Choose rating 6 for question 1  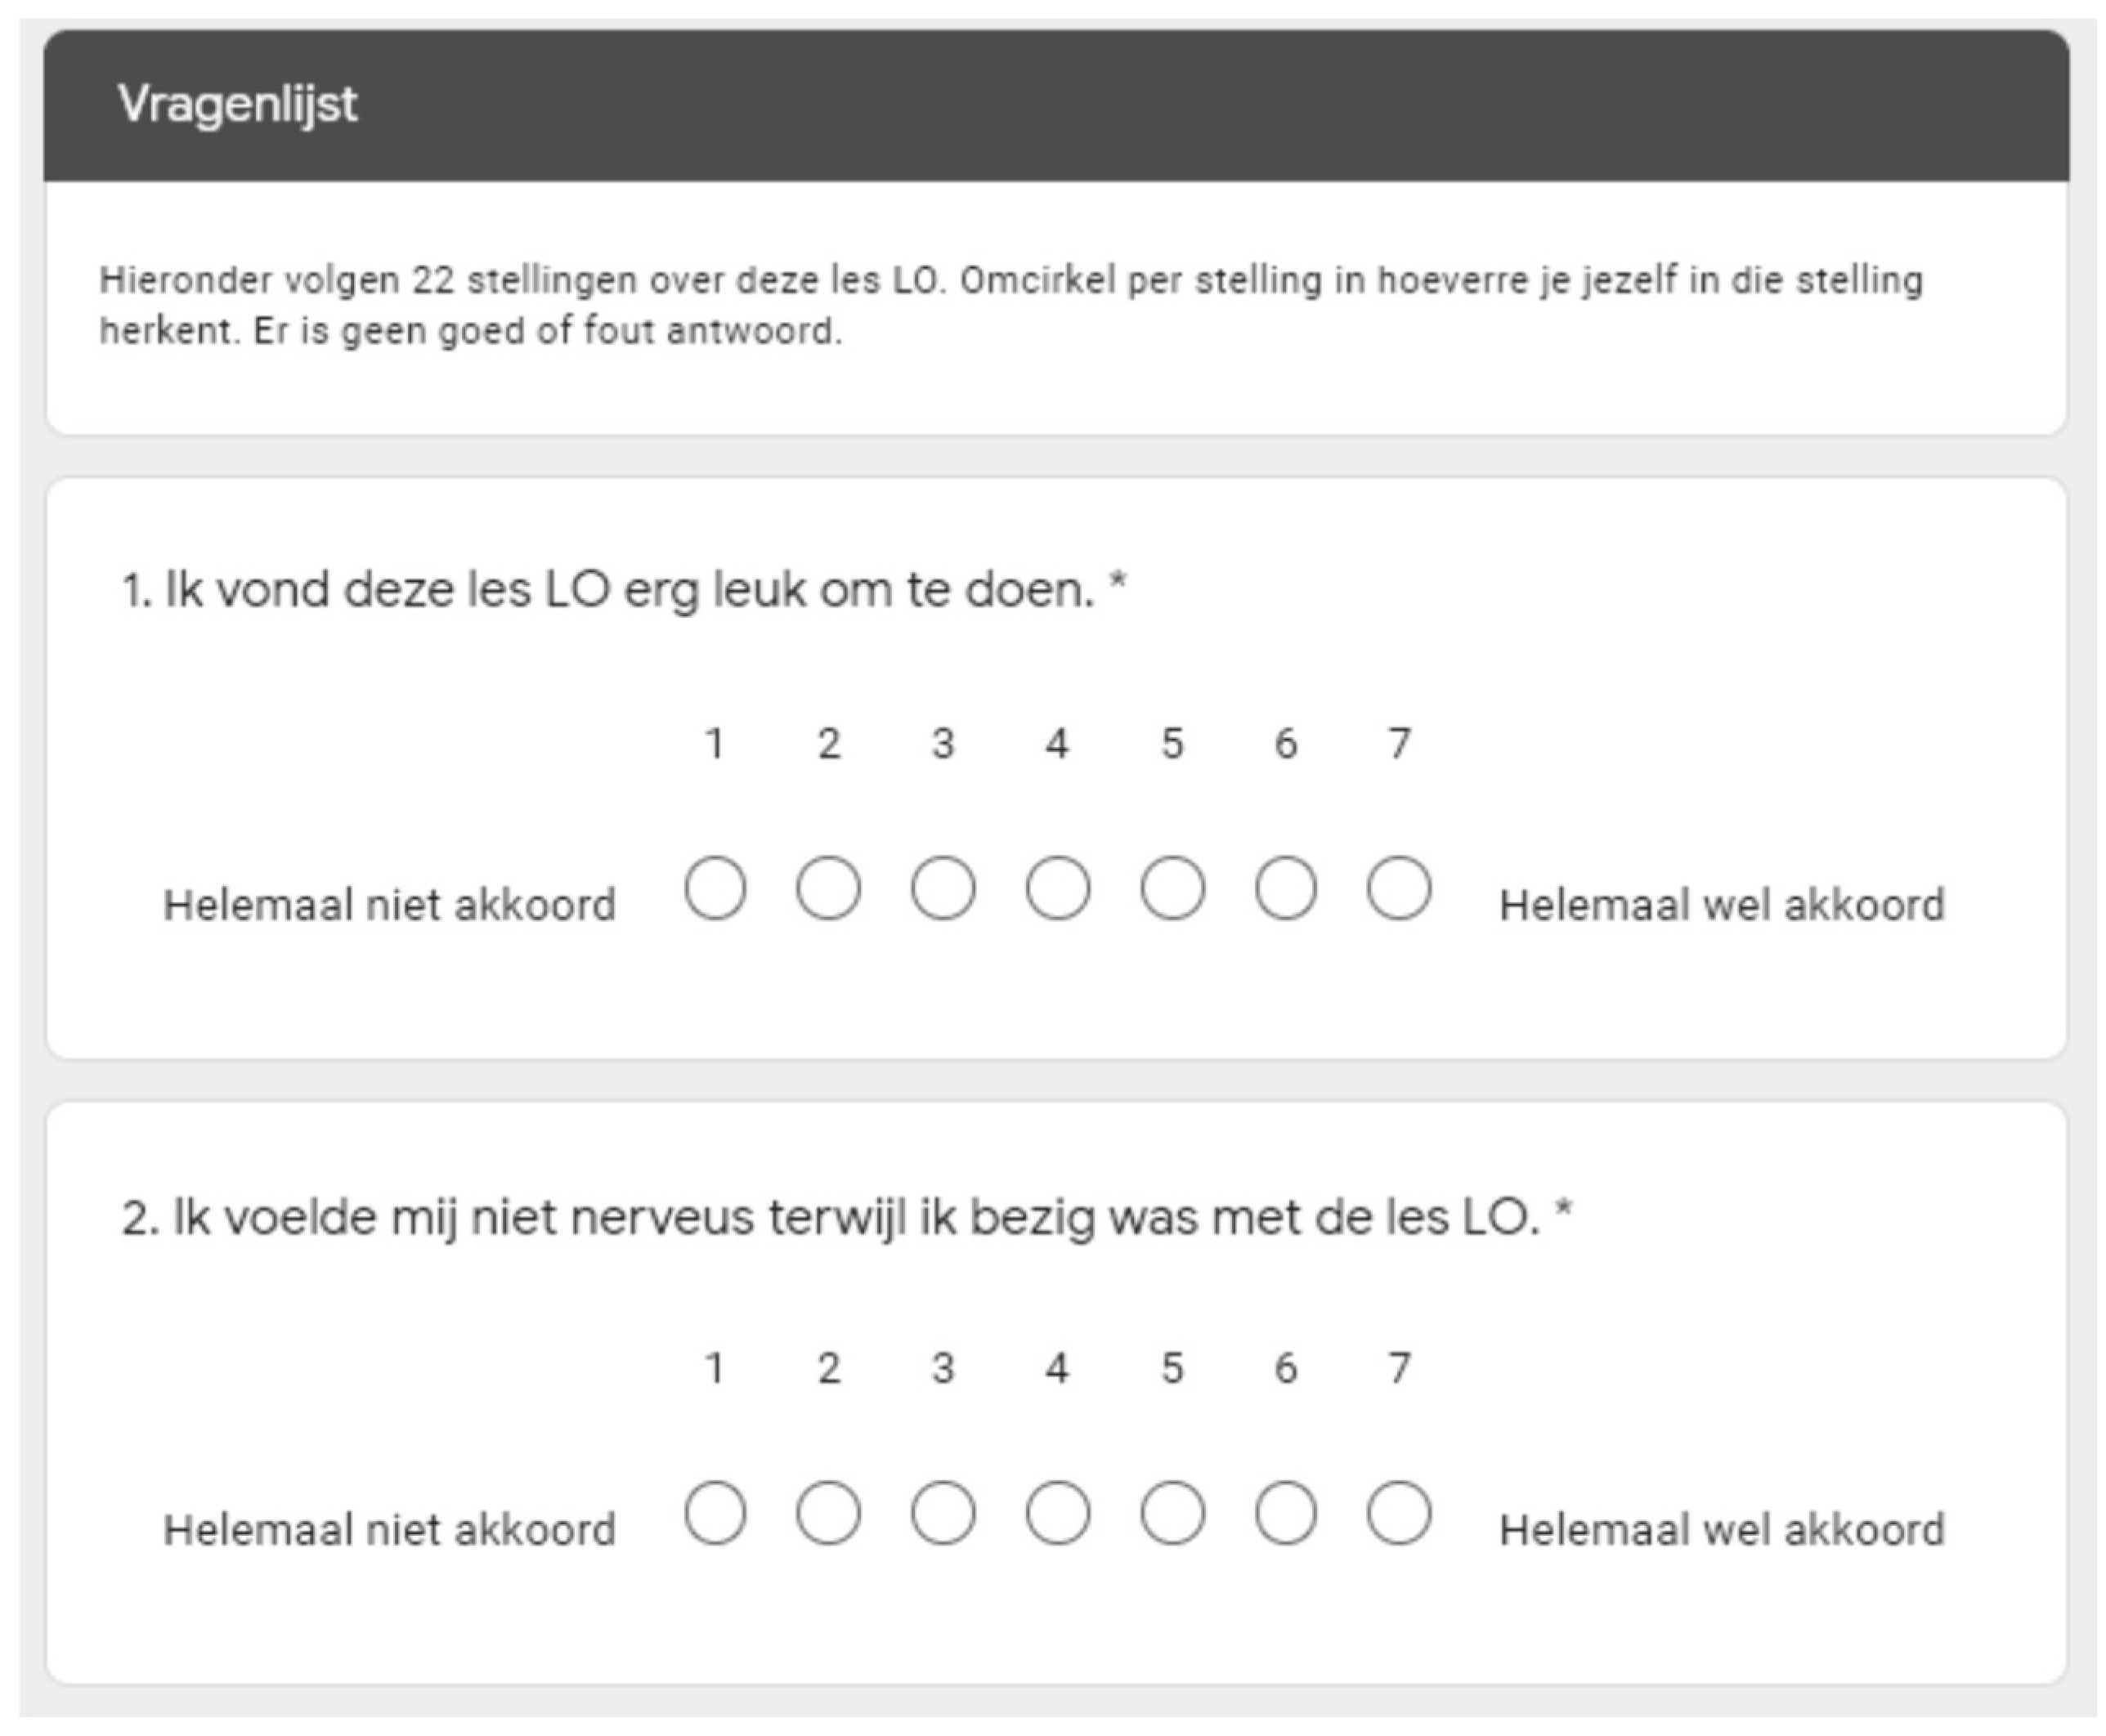click(1285, 888)
